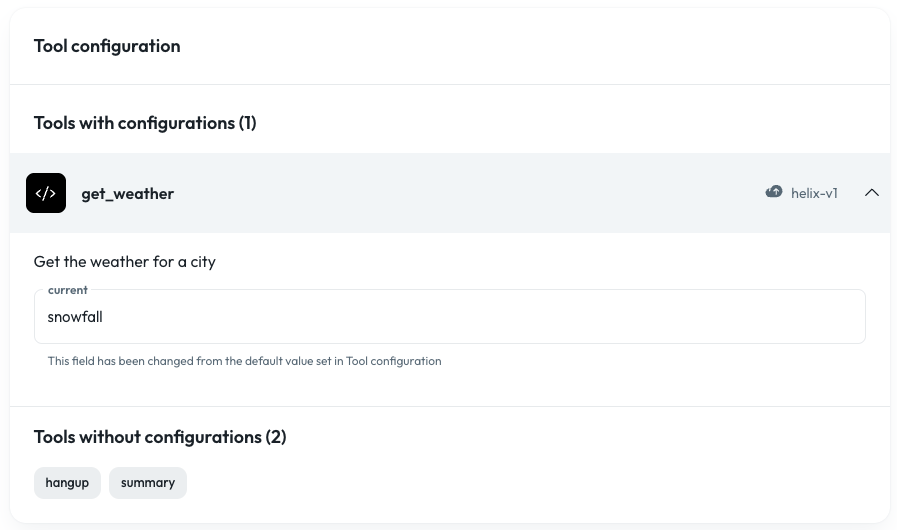Click the (1) count in configured tools heading
897x530 pixels.
(248, 122)
